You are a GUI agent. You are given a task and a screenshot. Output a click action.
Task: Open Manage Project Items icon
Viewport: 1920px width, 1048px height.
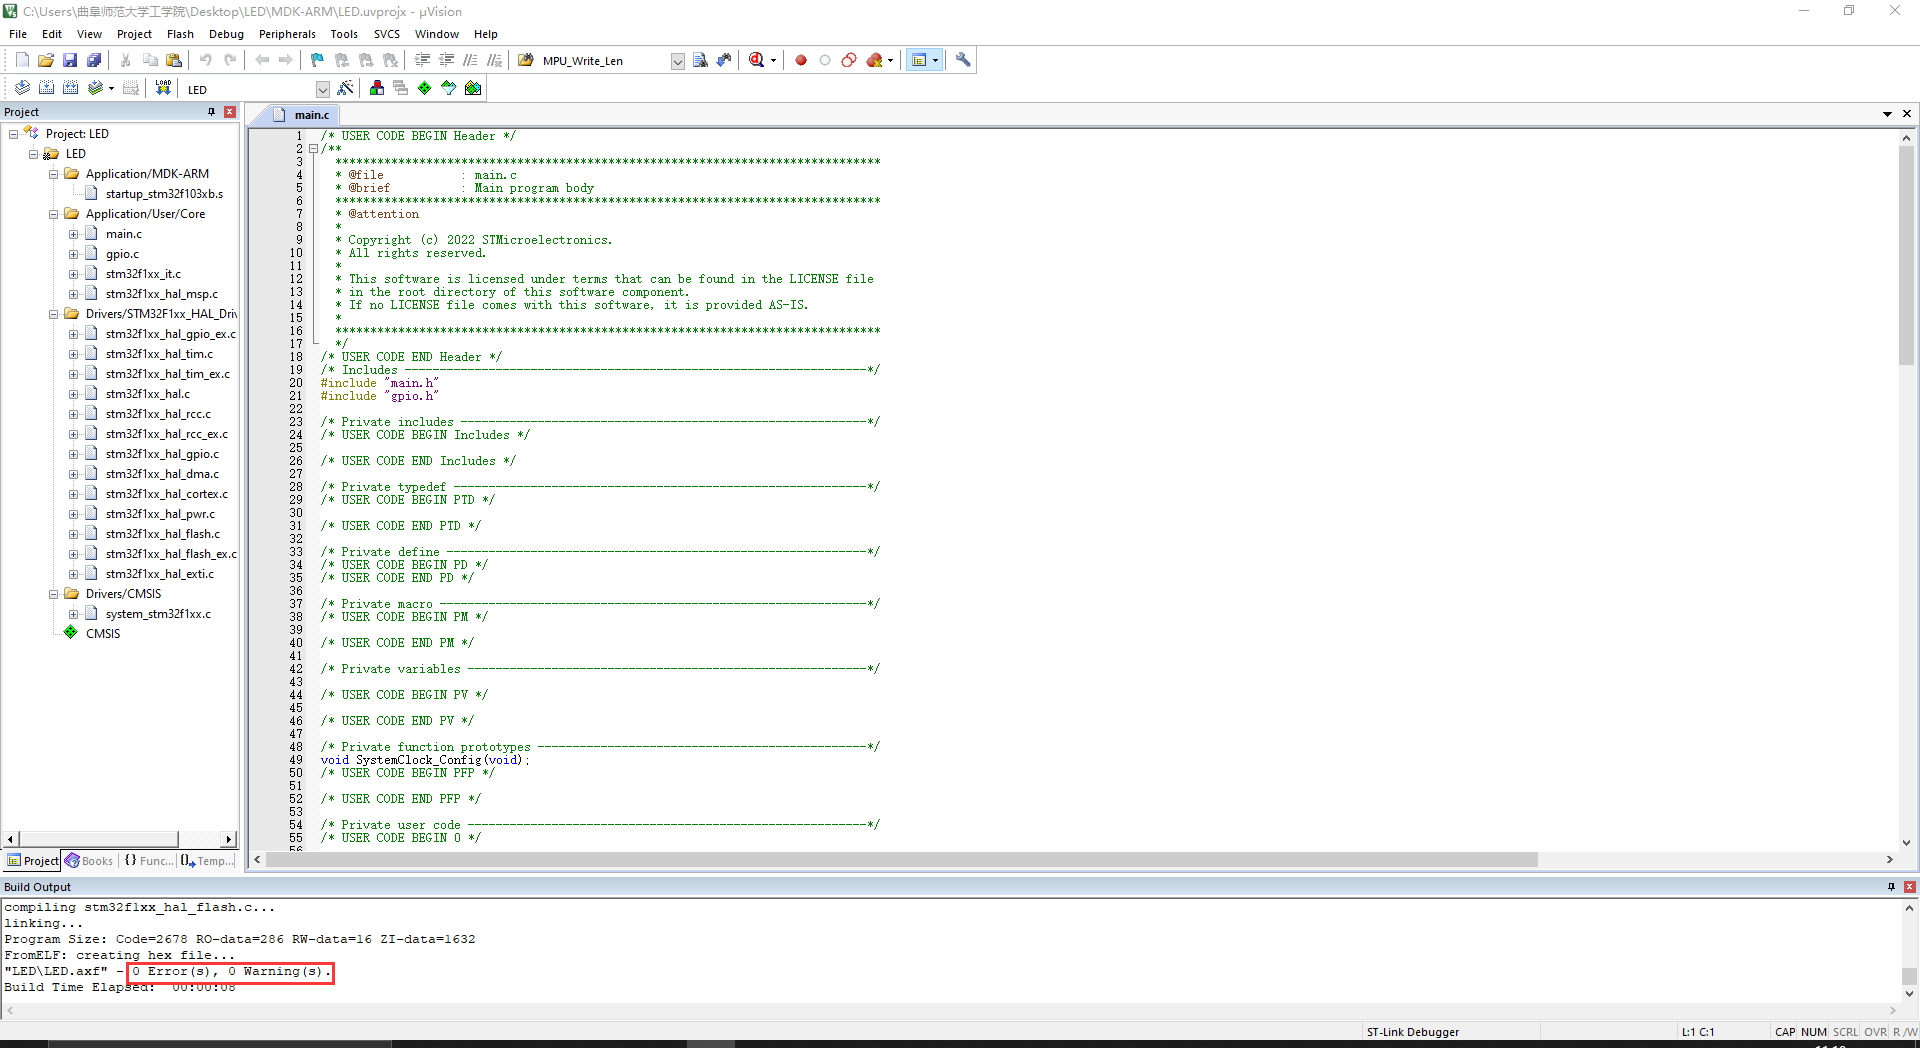[377, 88]
